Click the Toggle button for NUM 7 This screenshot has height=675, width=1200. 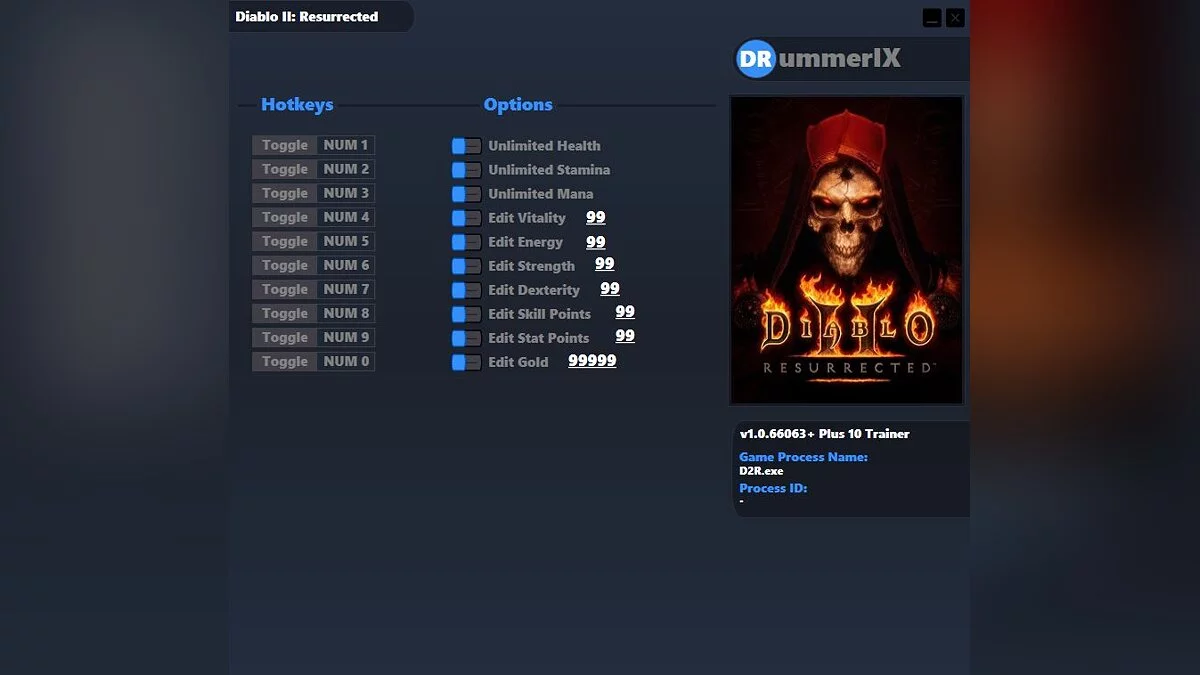click(x=285, y=289)
